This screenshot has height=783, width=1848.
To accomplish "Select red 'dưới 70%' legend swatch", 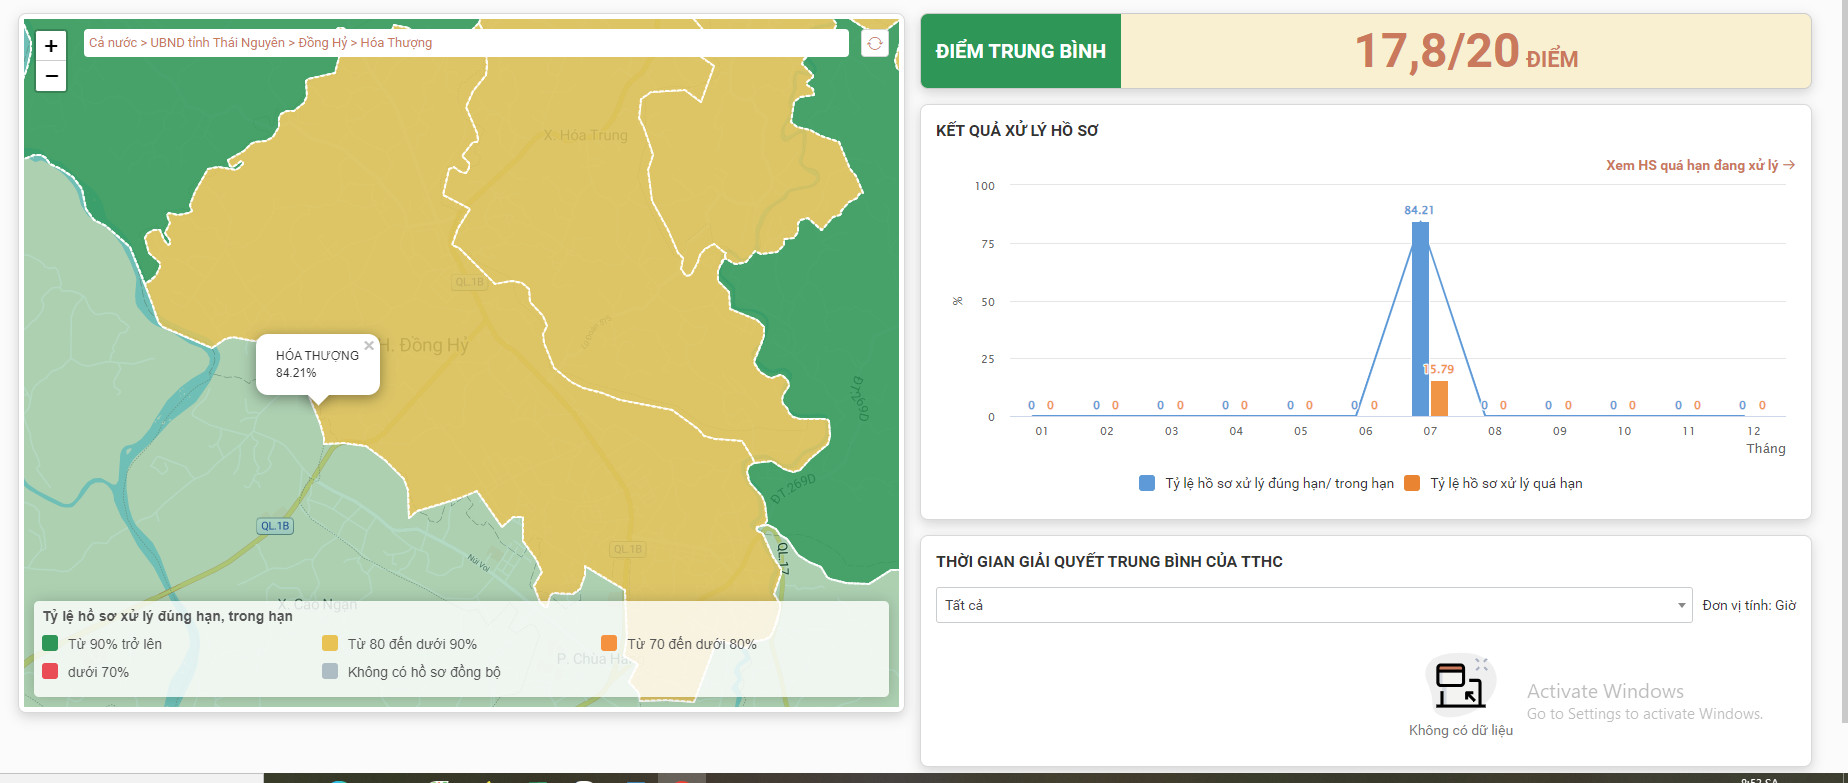I will (x=50, y=671).
